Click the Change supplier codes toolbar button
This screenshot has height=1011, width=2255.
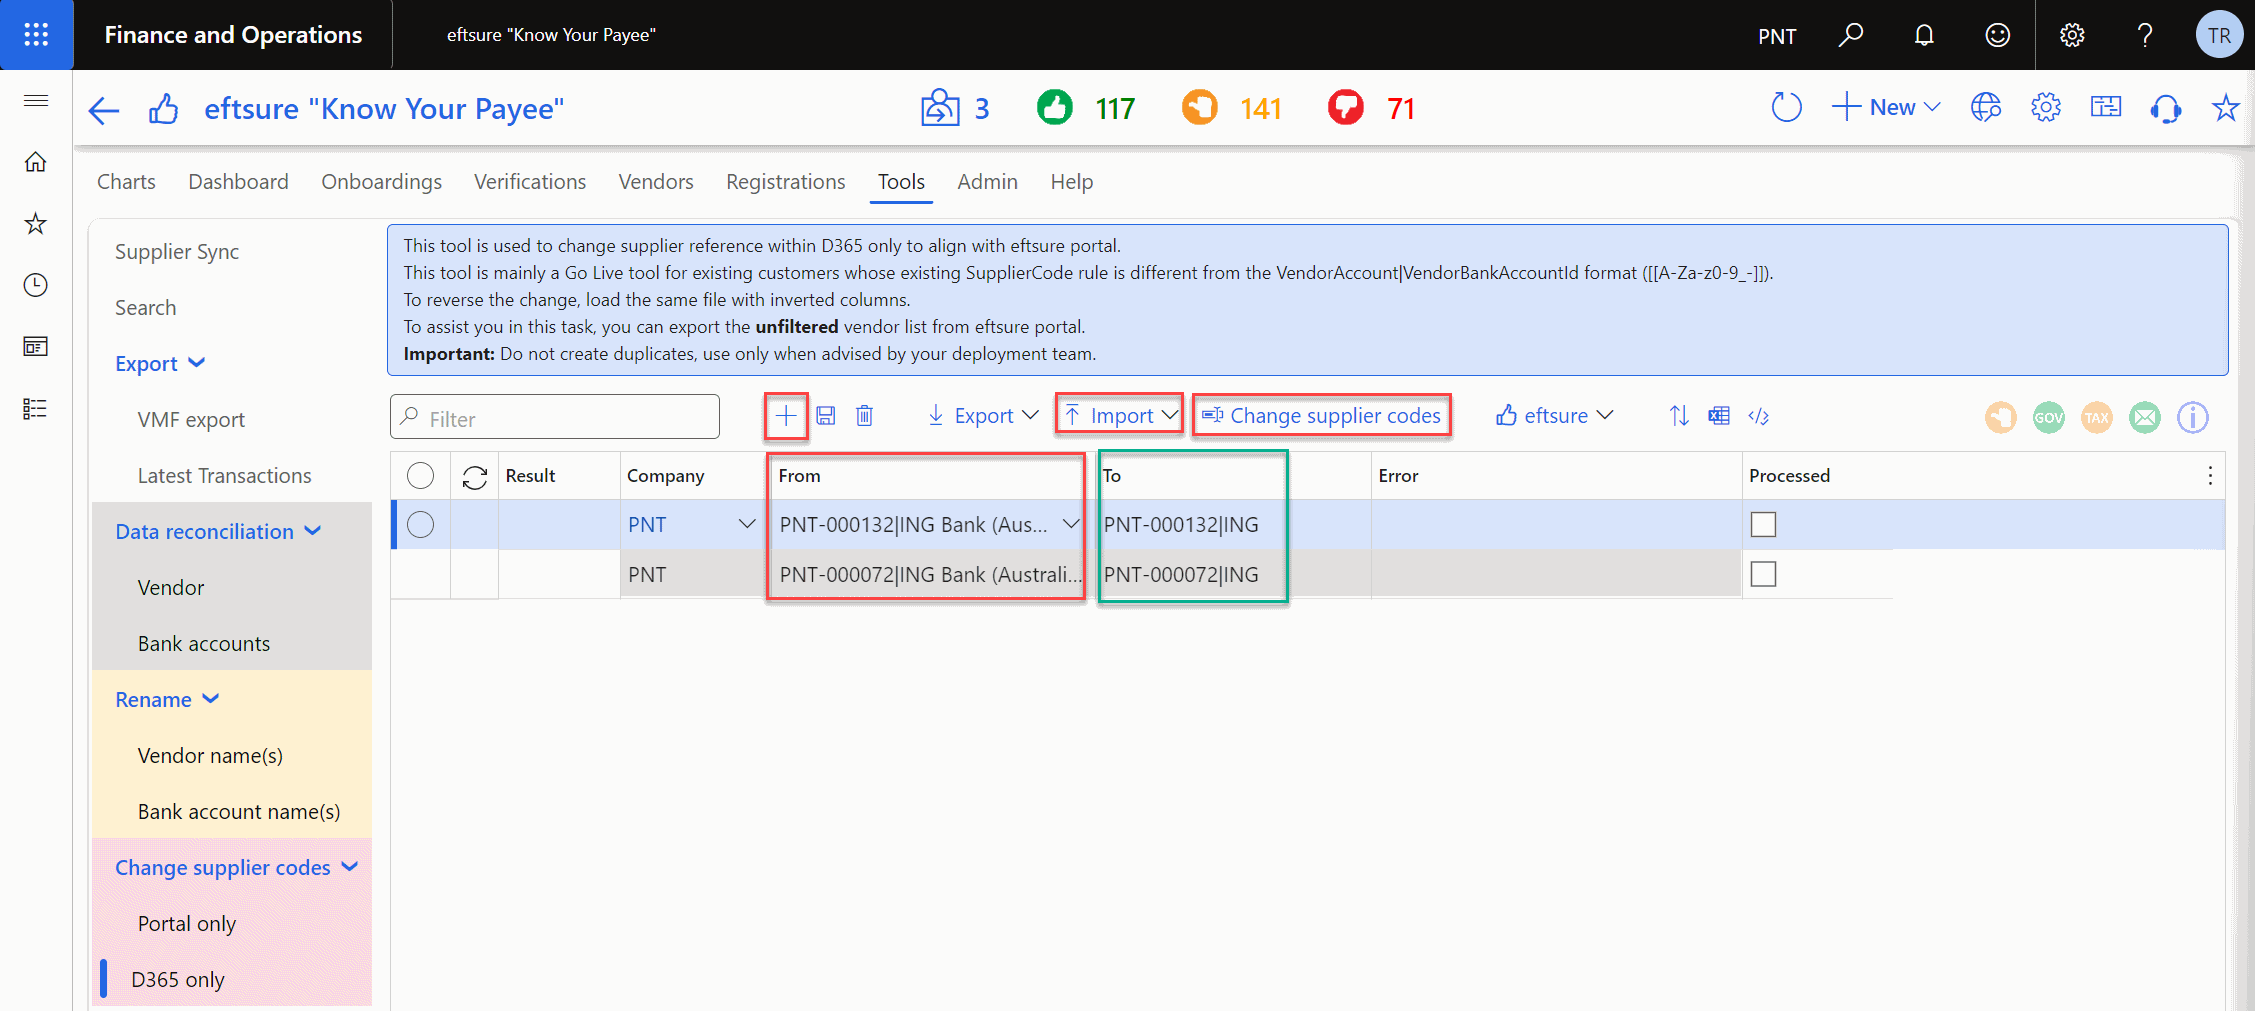1321,416
